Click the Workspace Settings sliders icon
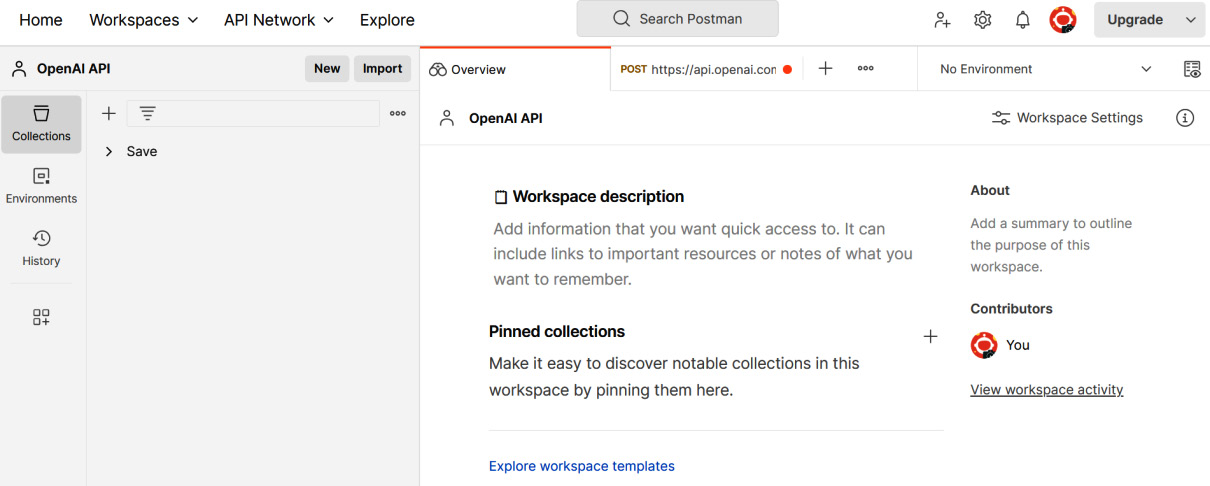The width and height of the screenshot is (1210, 486). 1000,118
